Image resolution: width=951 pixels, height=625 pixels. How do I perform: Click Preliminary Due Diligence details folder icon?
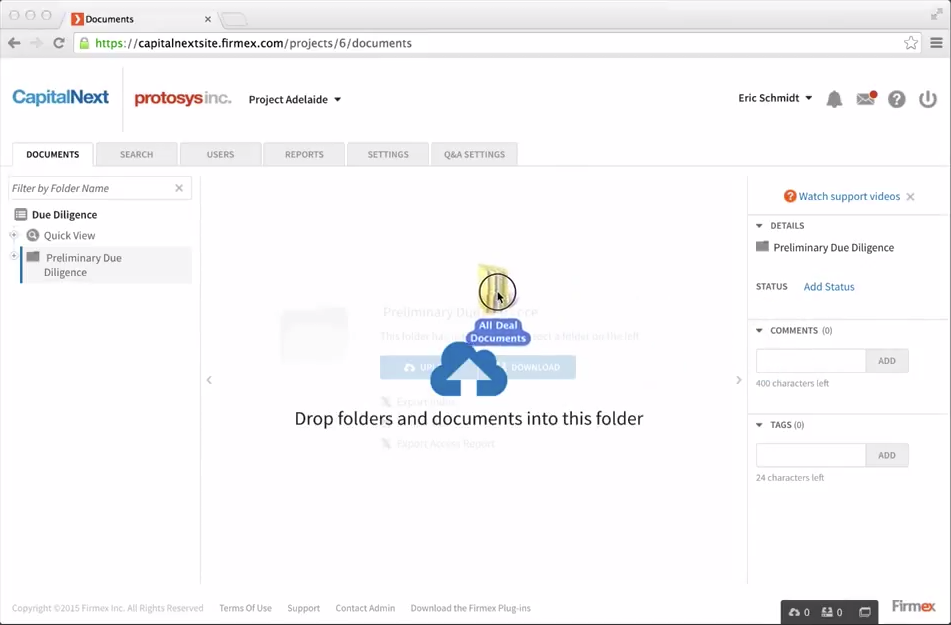[762, 246]
